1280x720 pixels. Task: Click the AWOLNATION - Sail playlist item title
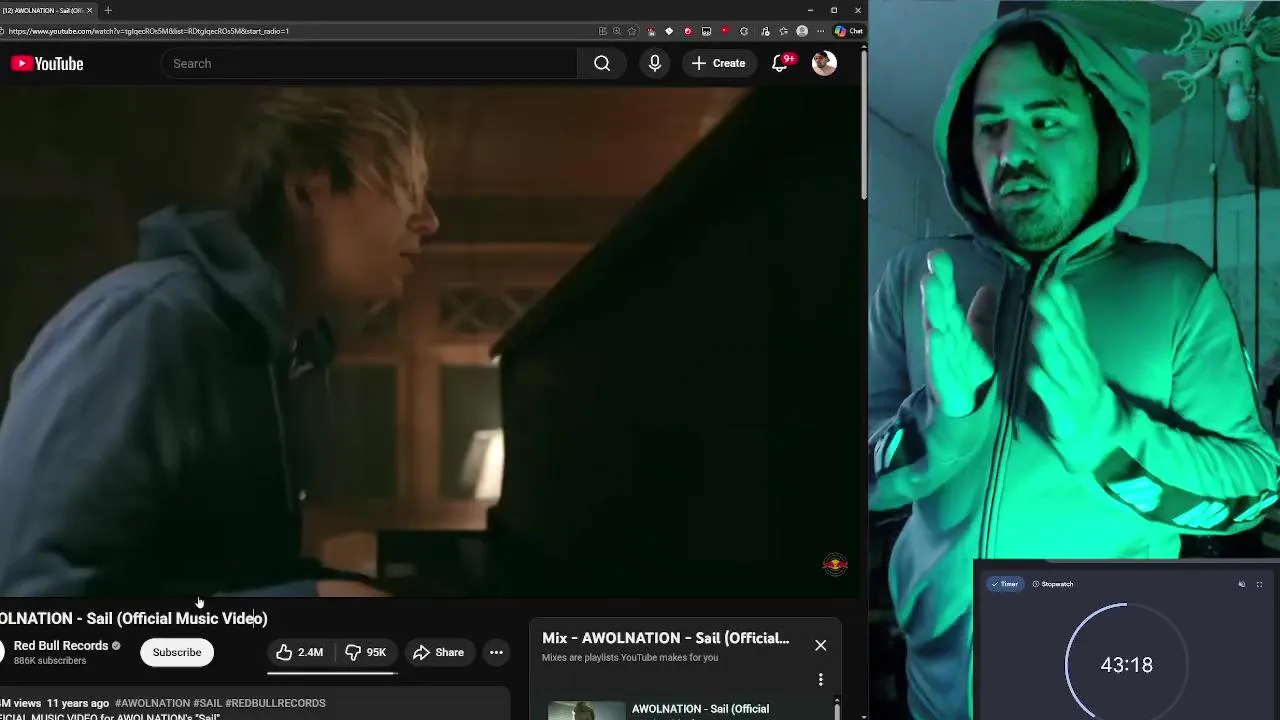[700, 710]
